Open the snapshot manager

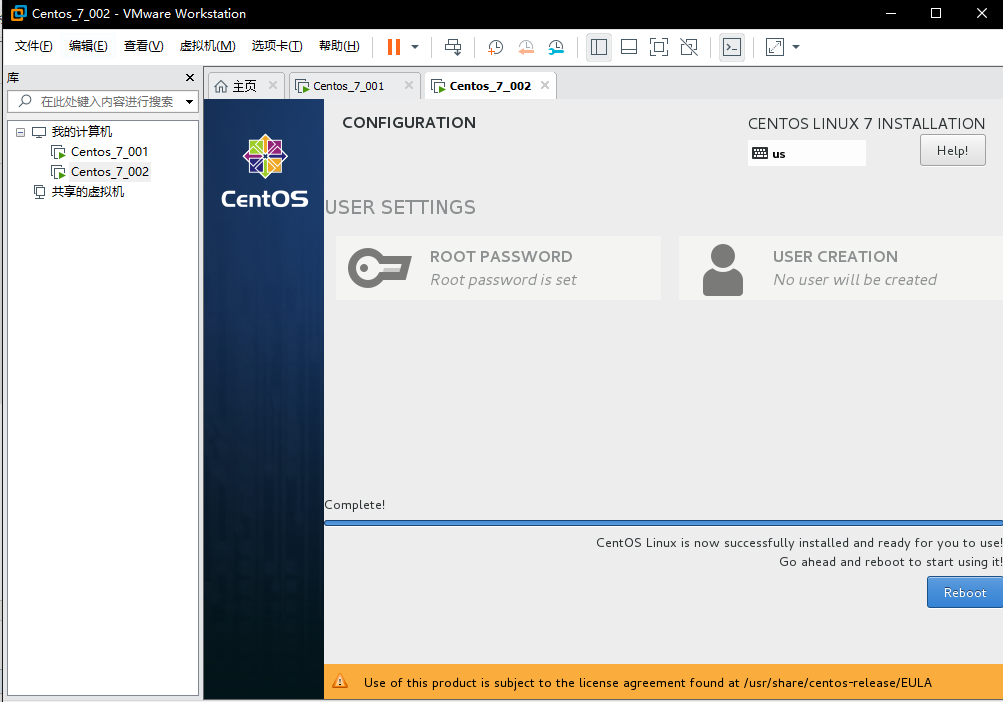(x=557, y=47)
